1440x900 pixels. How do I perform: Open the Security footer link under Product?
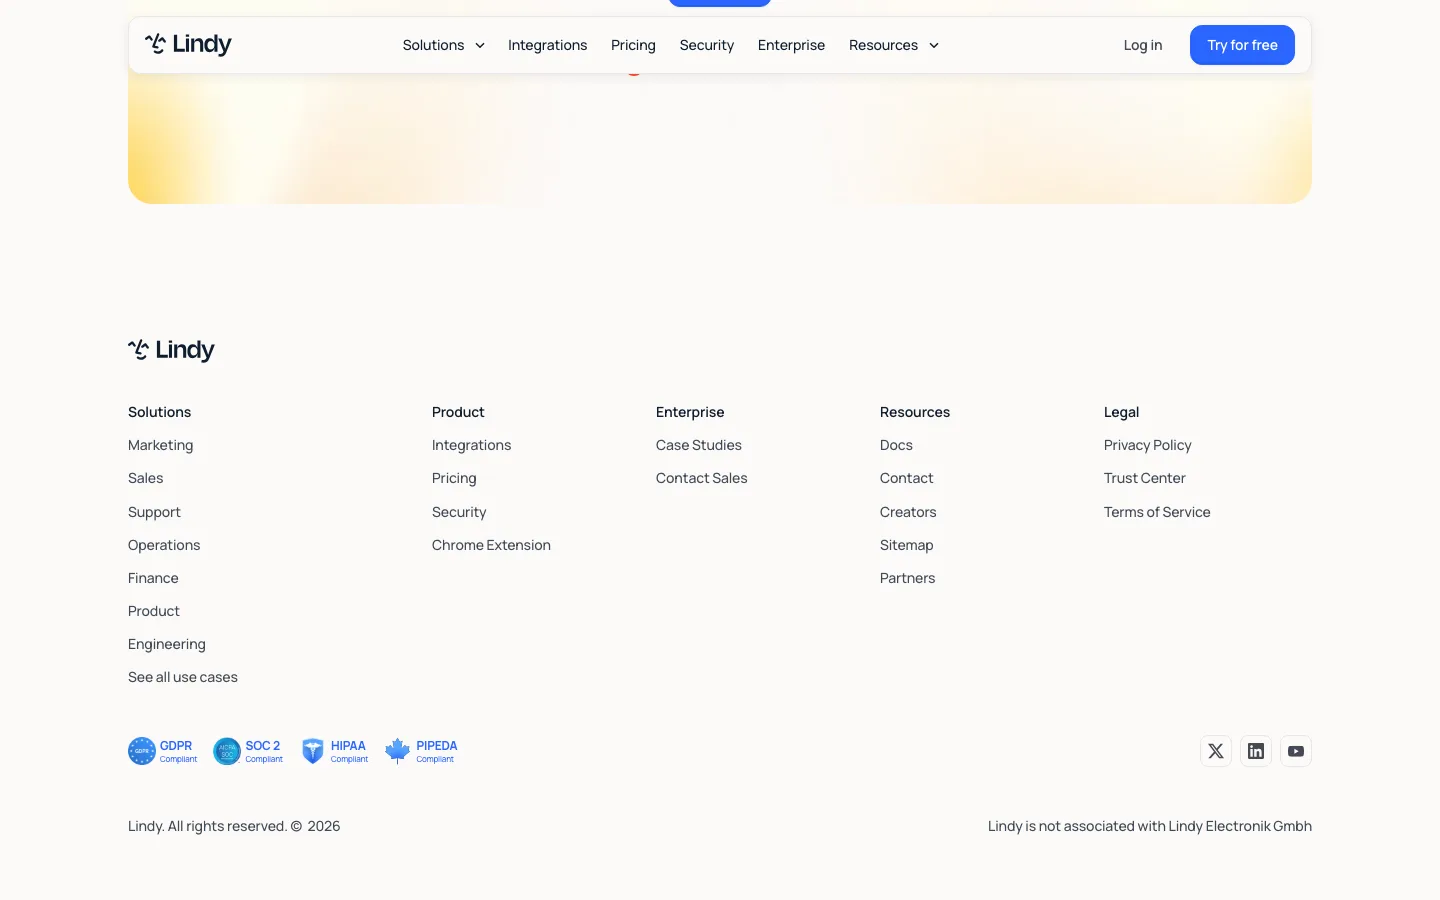click(459, 512)
